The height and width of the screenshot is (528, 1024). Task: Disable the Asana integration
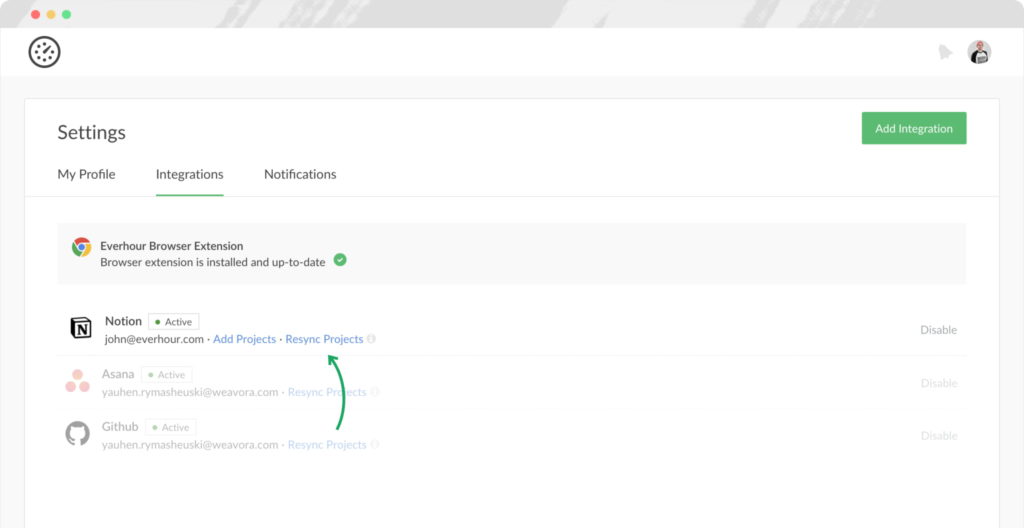[939, 383]
